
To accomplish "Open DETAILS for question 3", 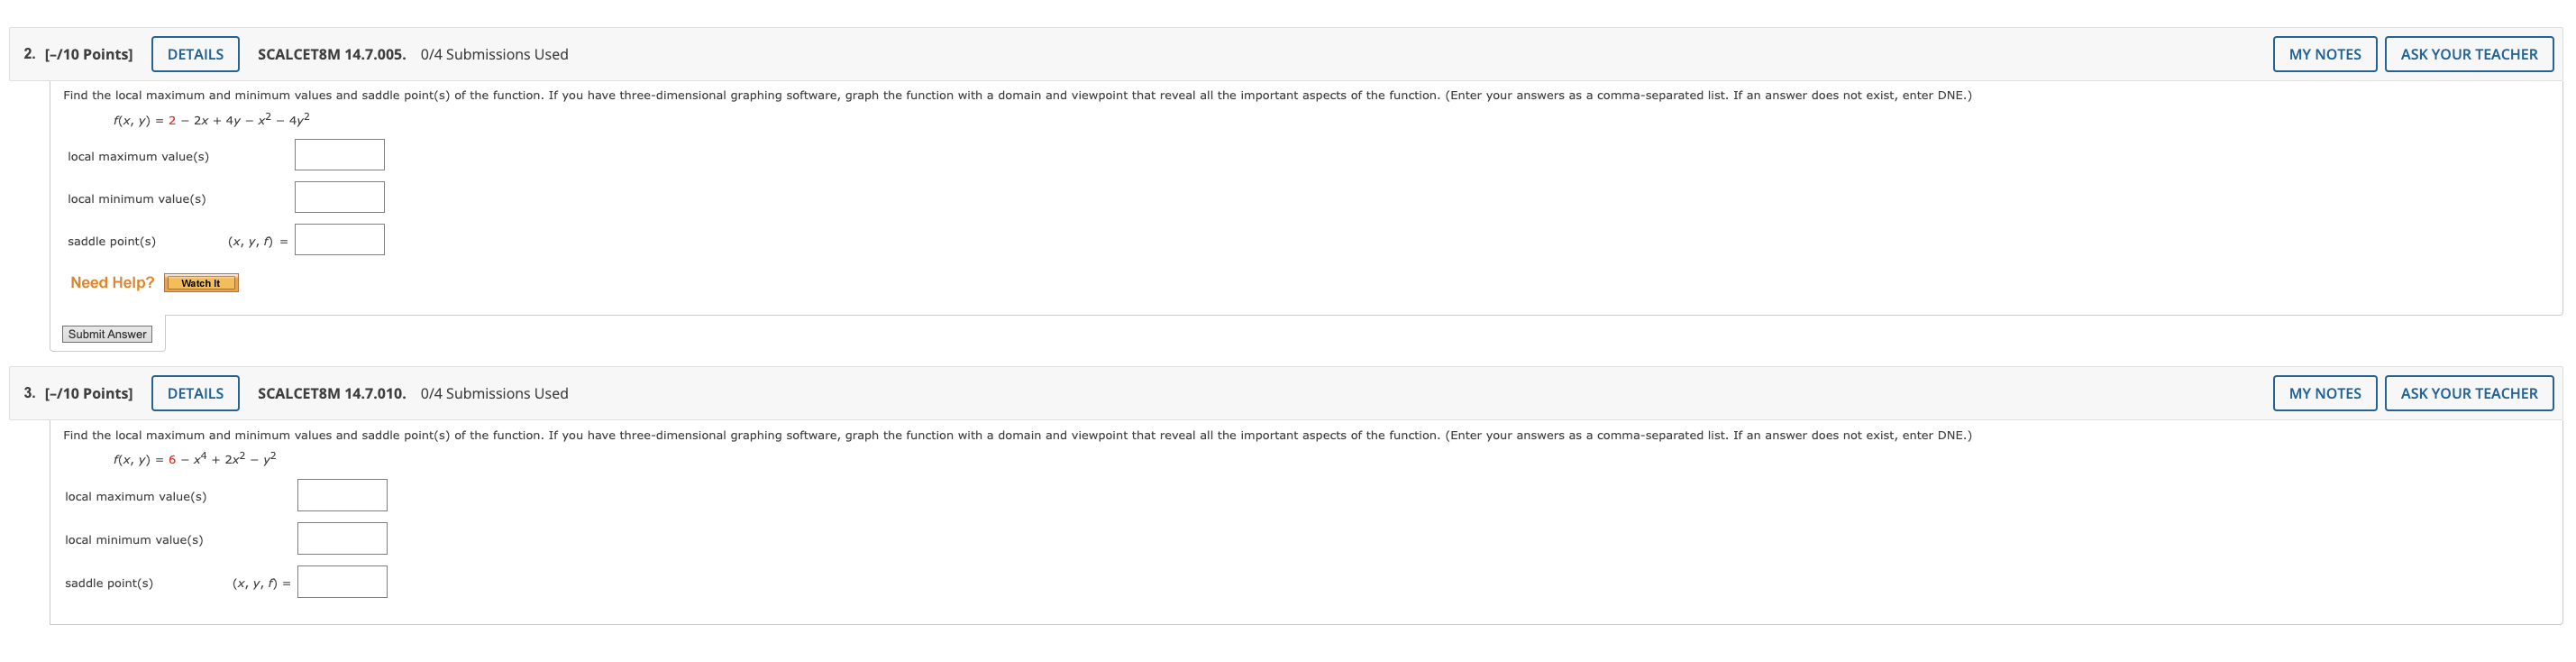I will coord(195,393).
